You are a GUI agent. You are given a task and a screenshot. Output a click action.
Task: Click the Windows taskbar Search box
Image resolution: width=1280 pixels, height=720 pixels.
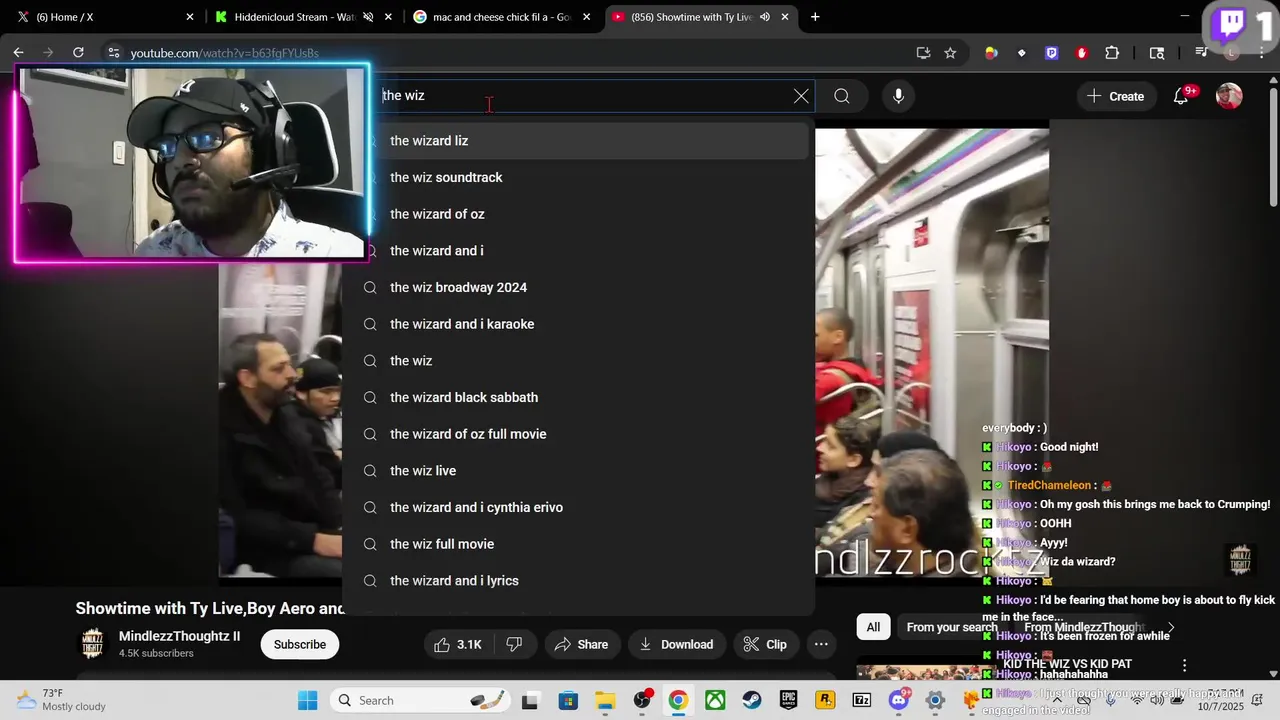click(x=421, y=700)
